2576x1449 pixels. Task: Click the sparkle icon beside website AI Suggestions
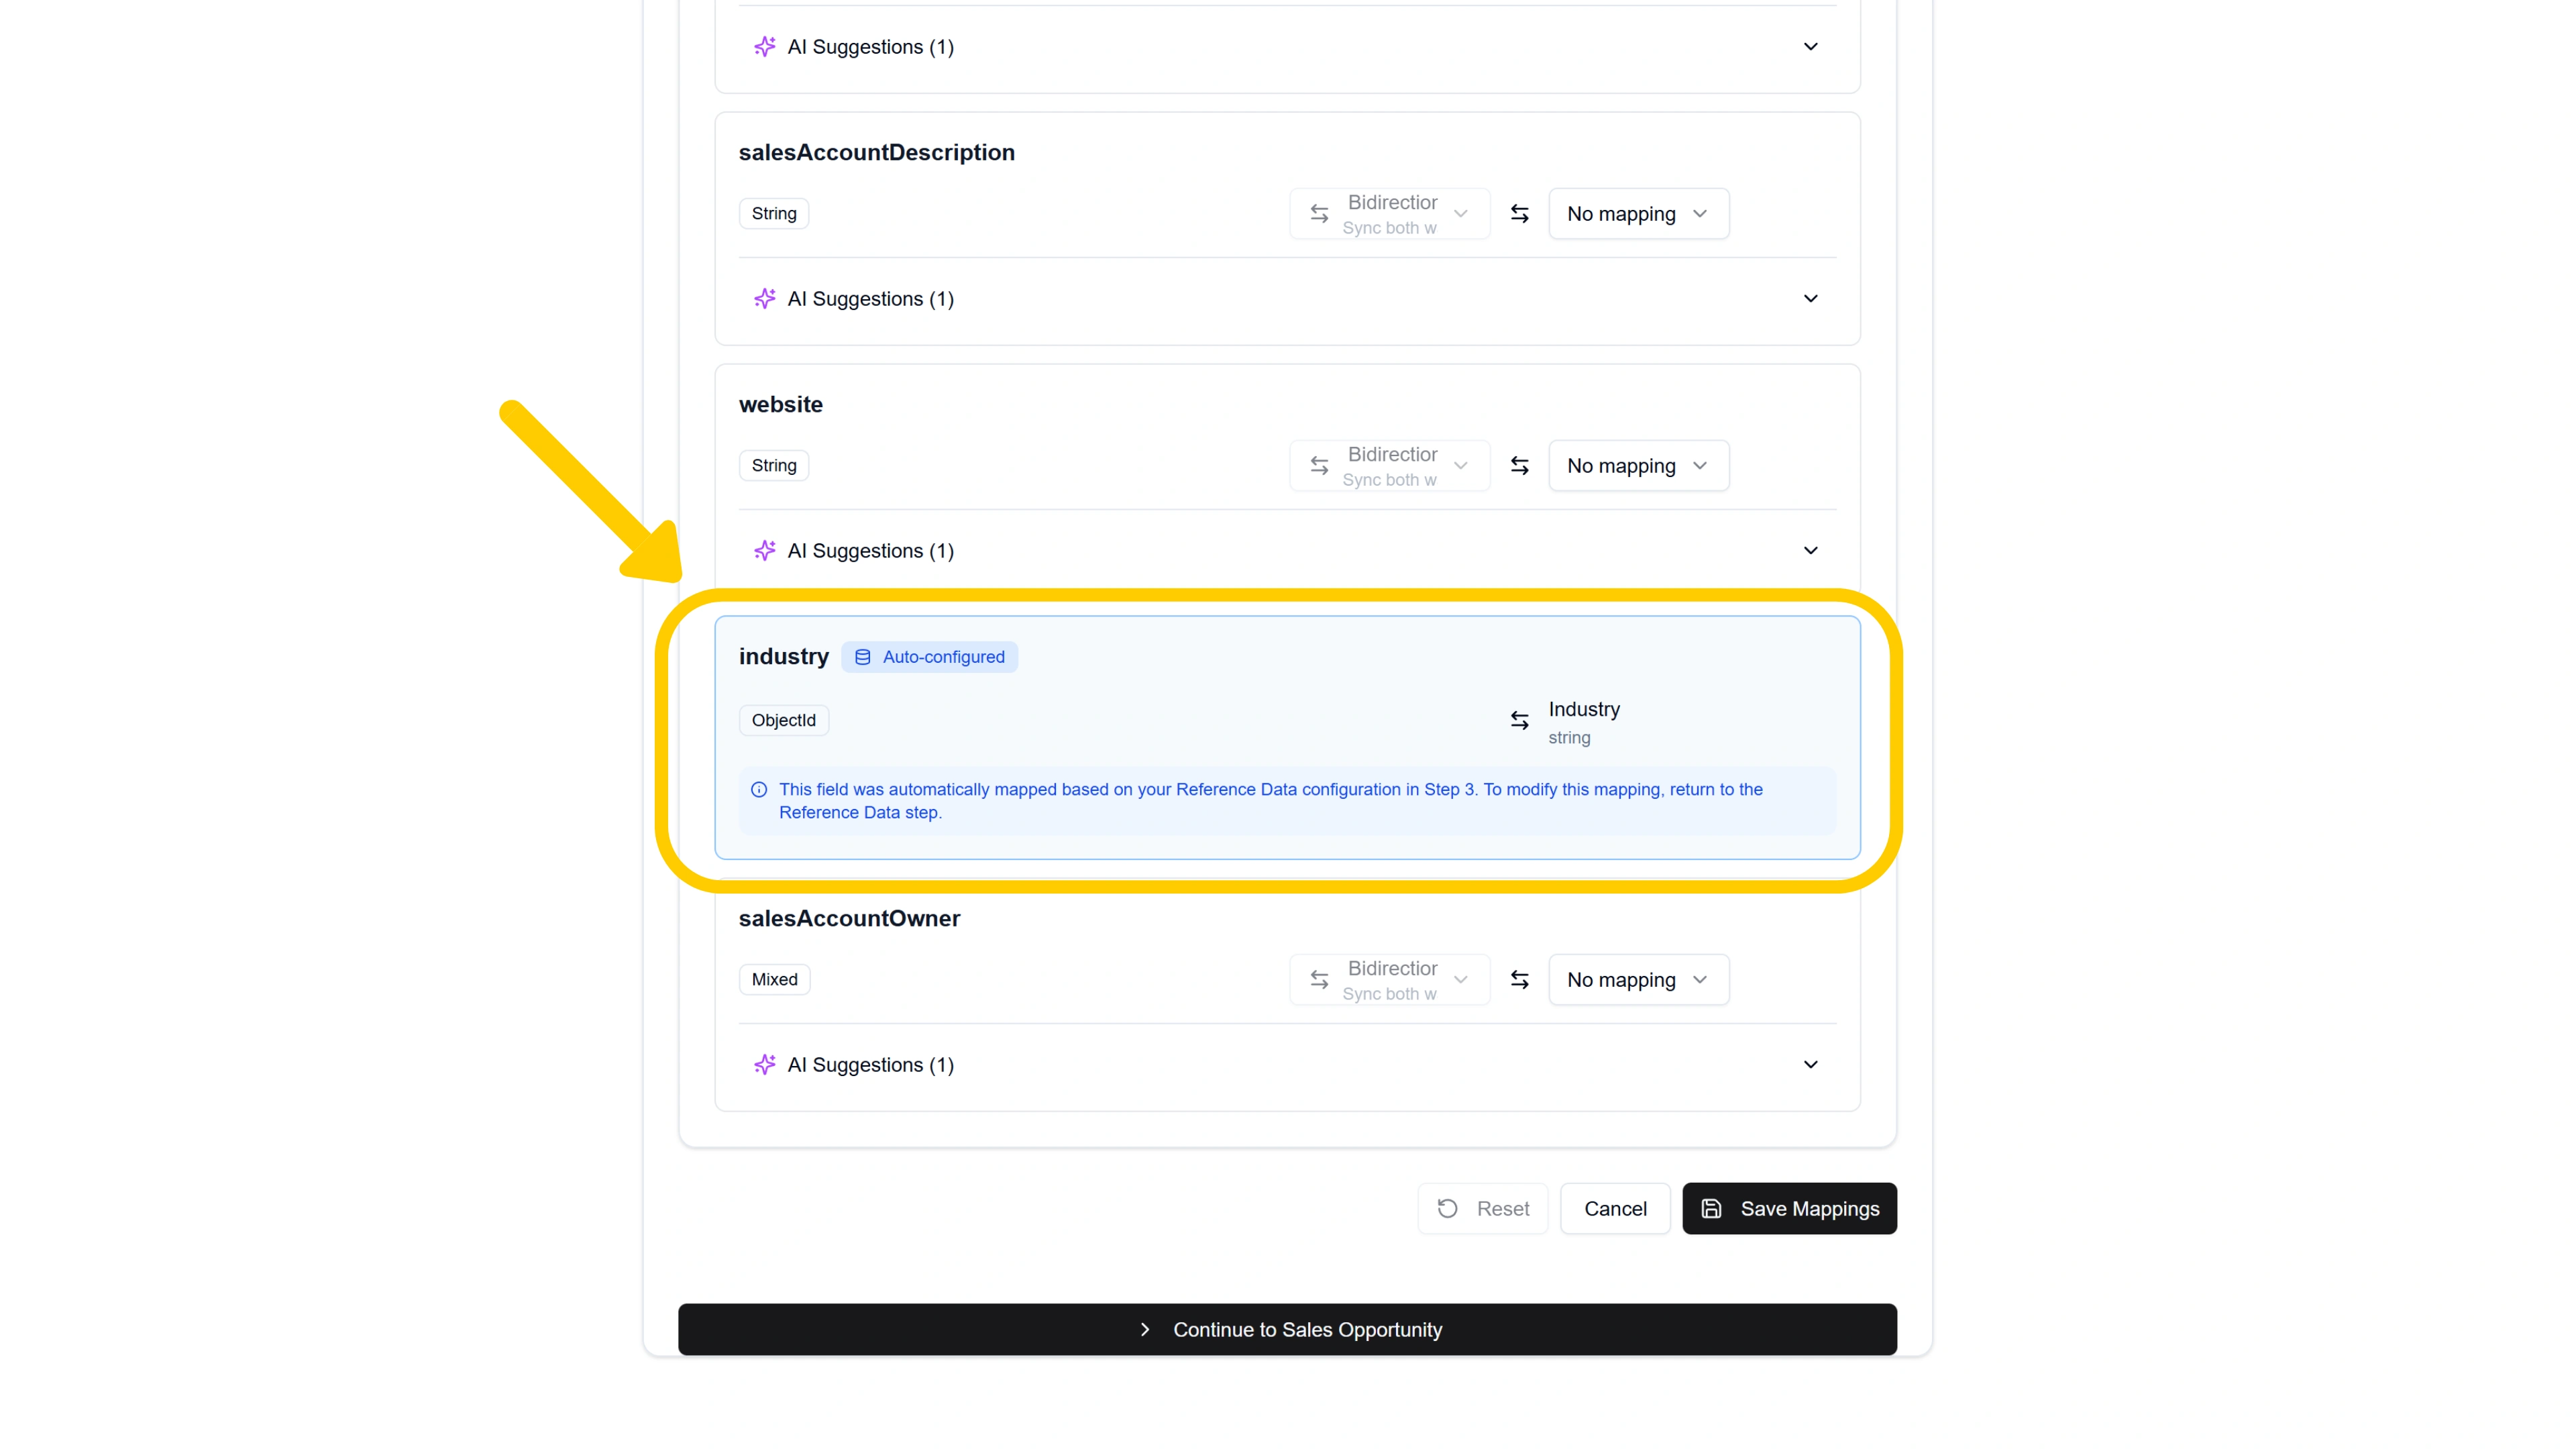point(765,550)
